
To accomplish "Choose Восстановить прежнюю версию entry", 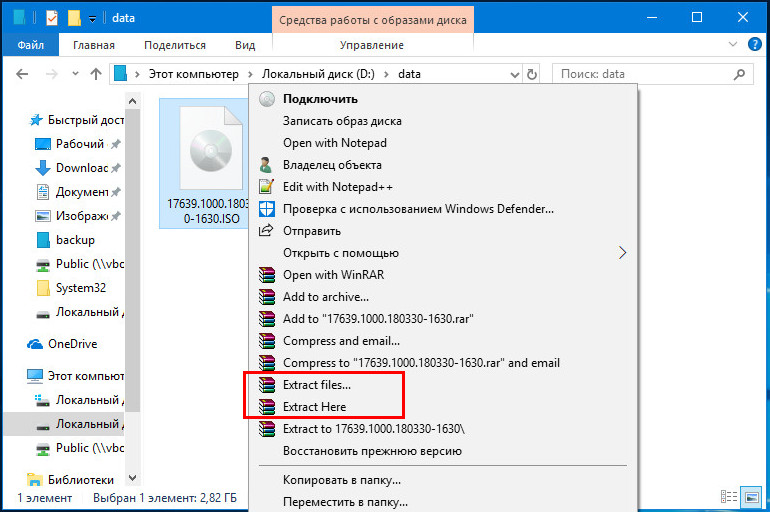I will click(x=443, y=451).
